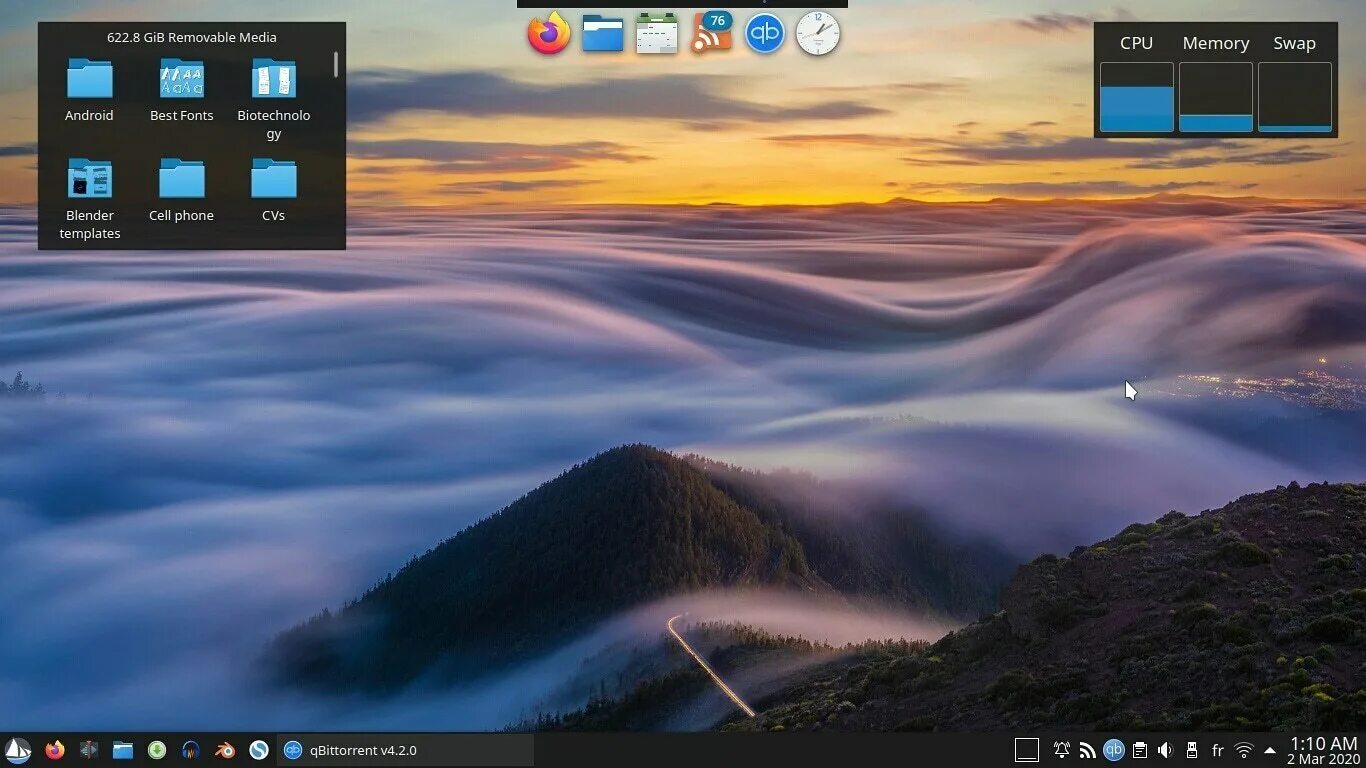1366x768 pixels.
Task: Expand hidden system tray icons arrow
Action: tap(1270, 750)
